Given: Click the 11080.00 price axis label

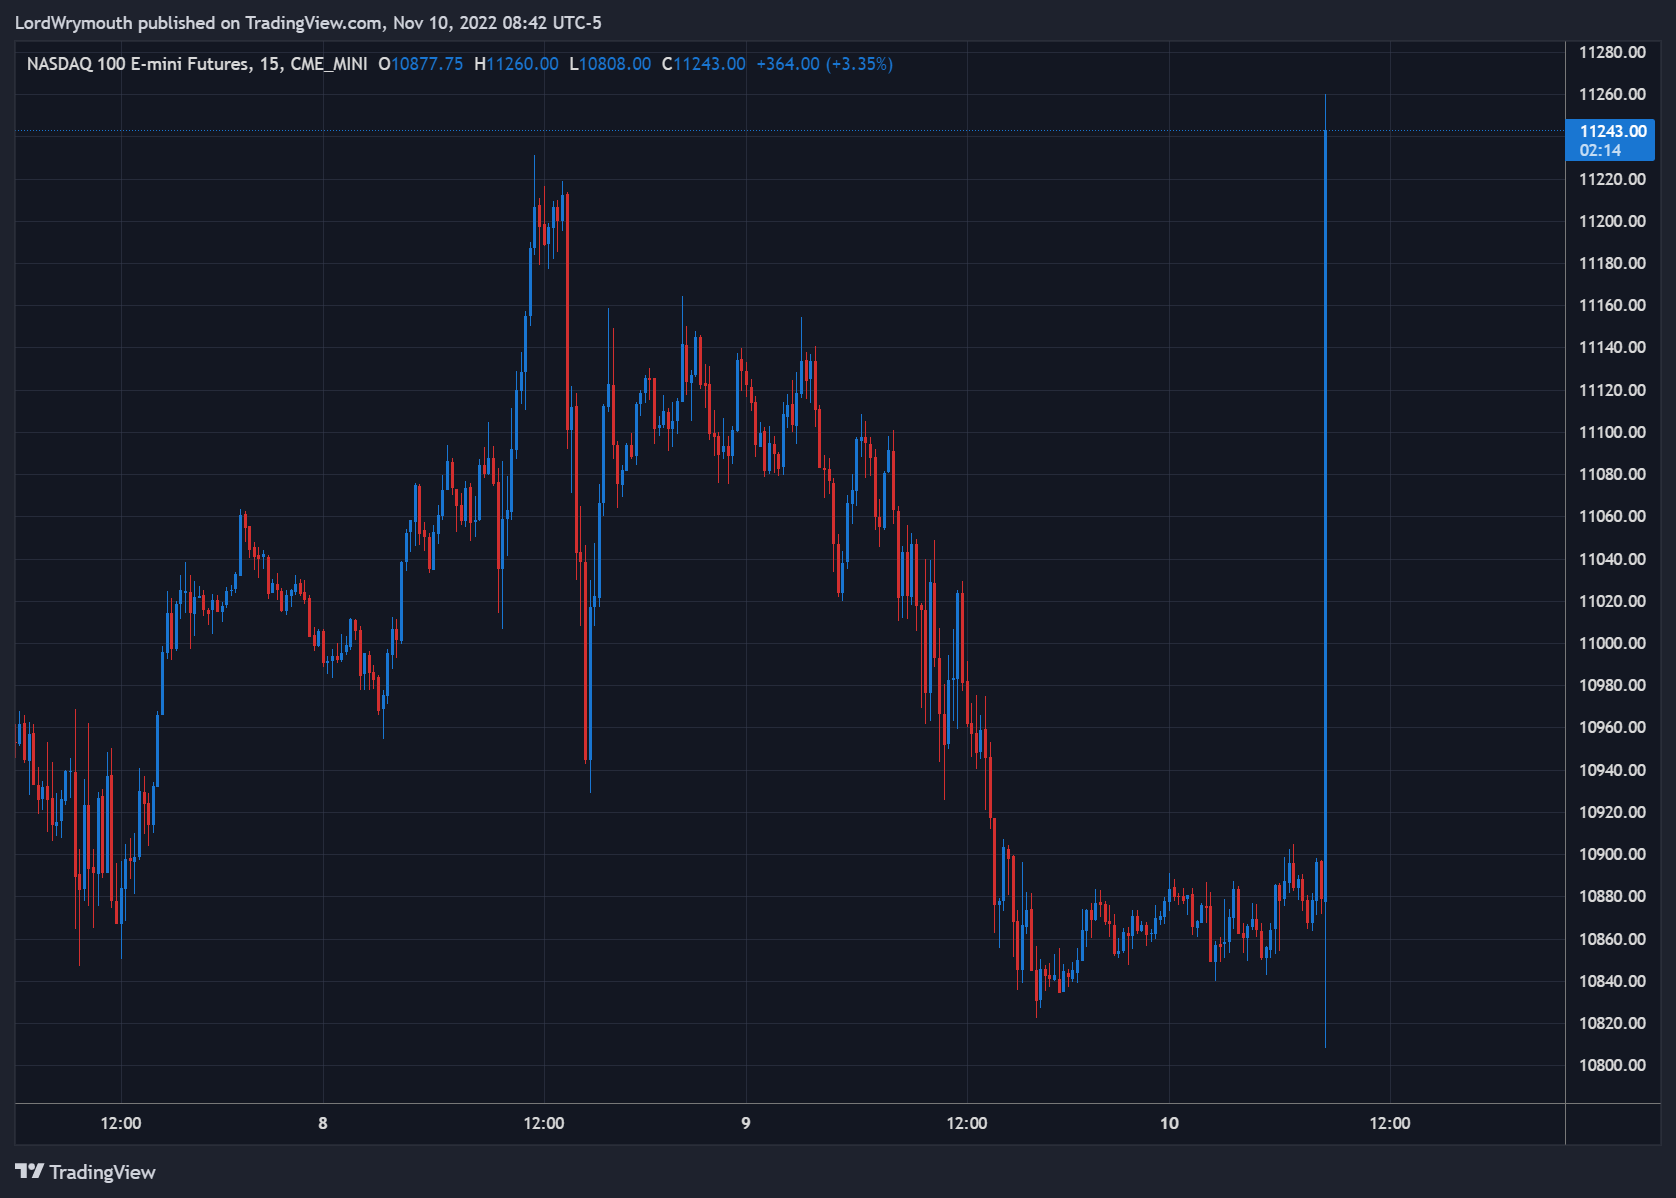Looking at the screenshot, I should (x=1612, y=474).
